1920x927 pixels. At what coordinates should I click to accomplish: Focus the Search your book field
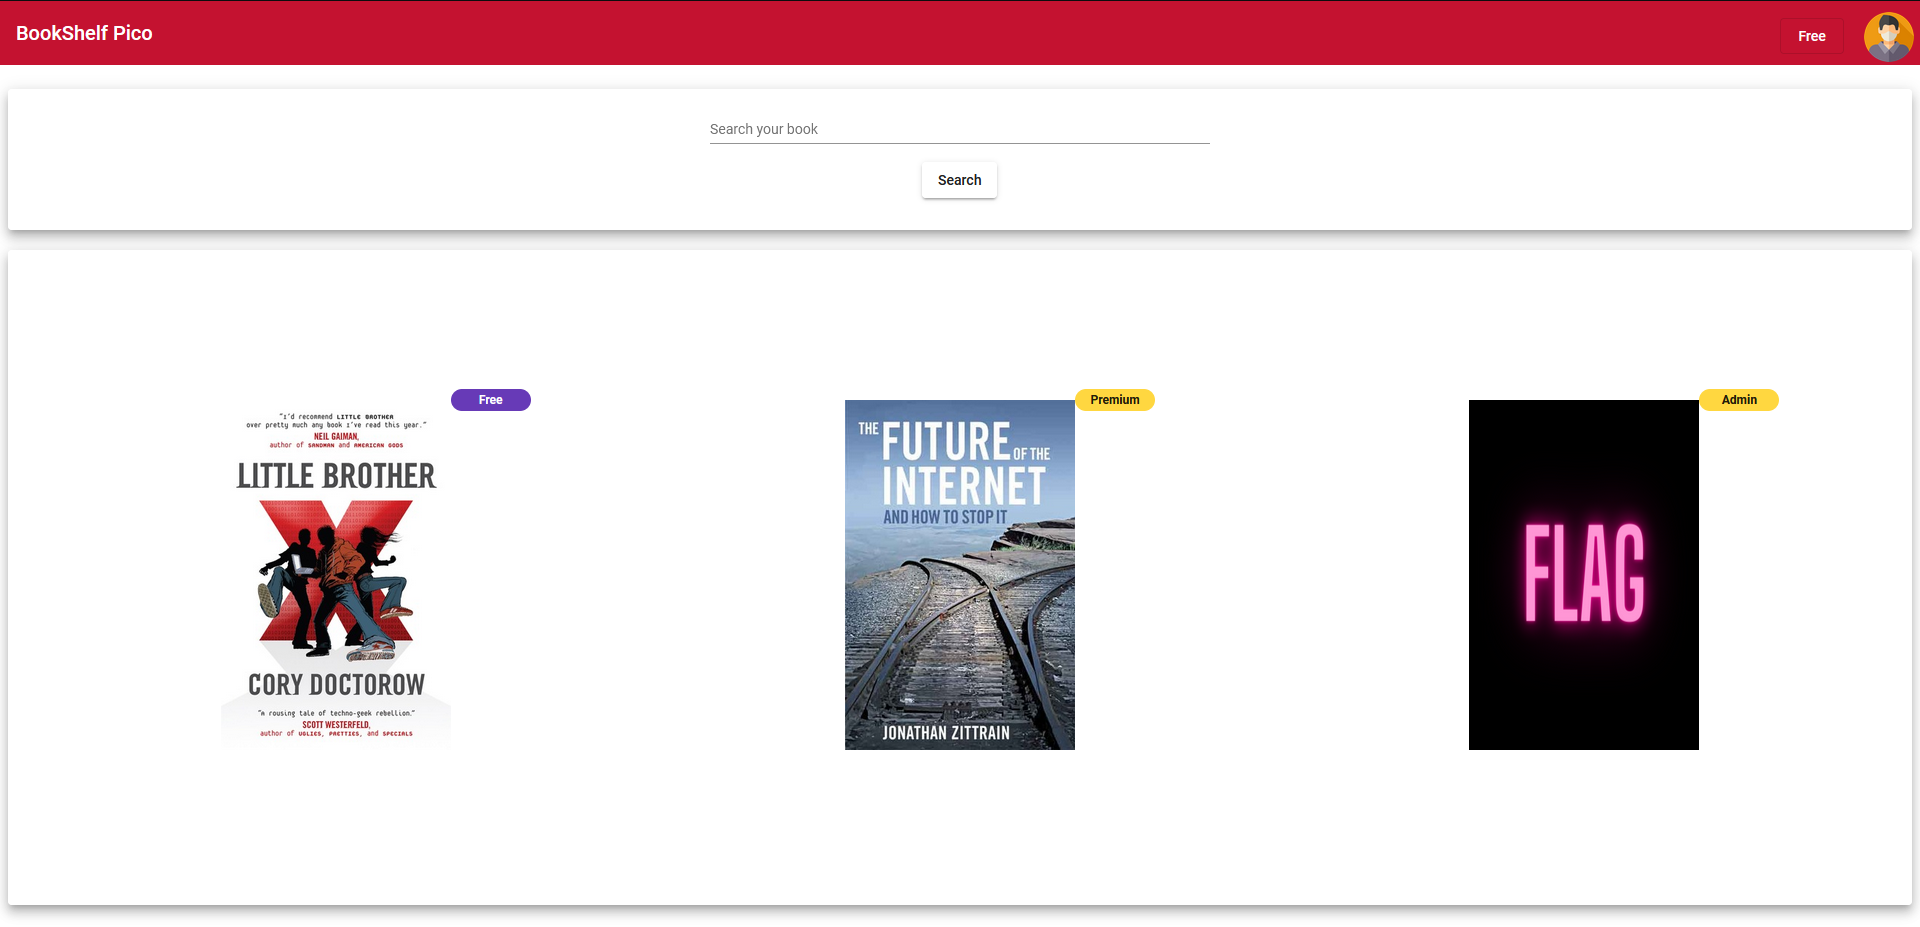coord(959,129)
